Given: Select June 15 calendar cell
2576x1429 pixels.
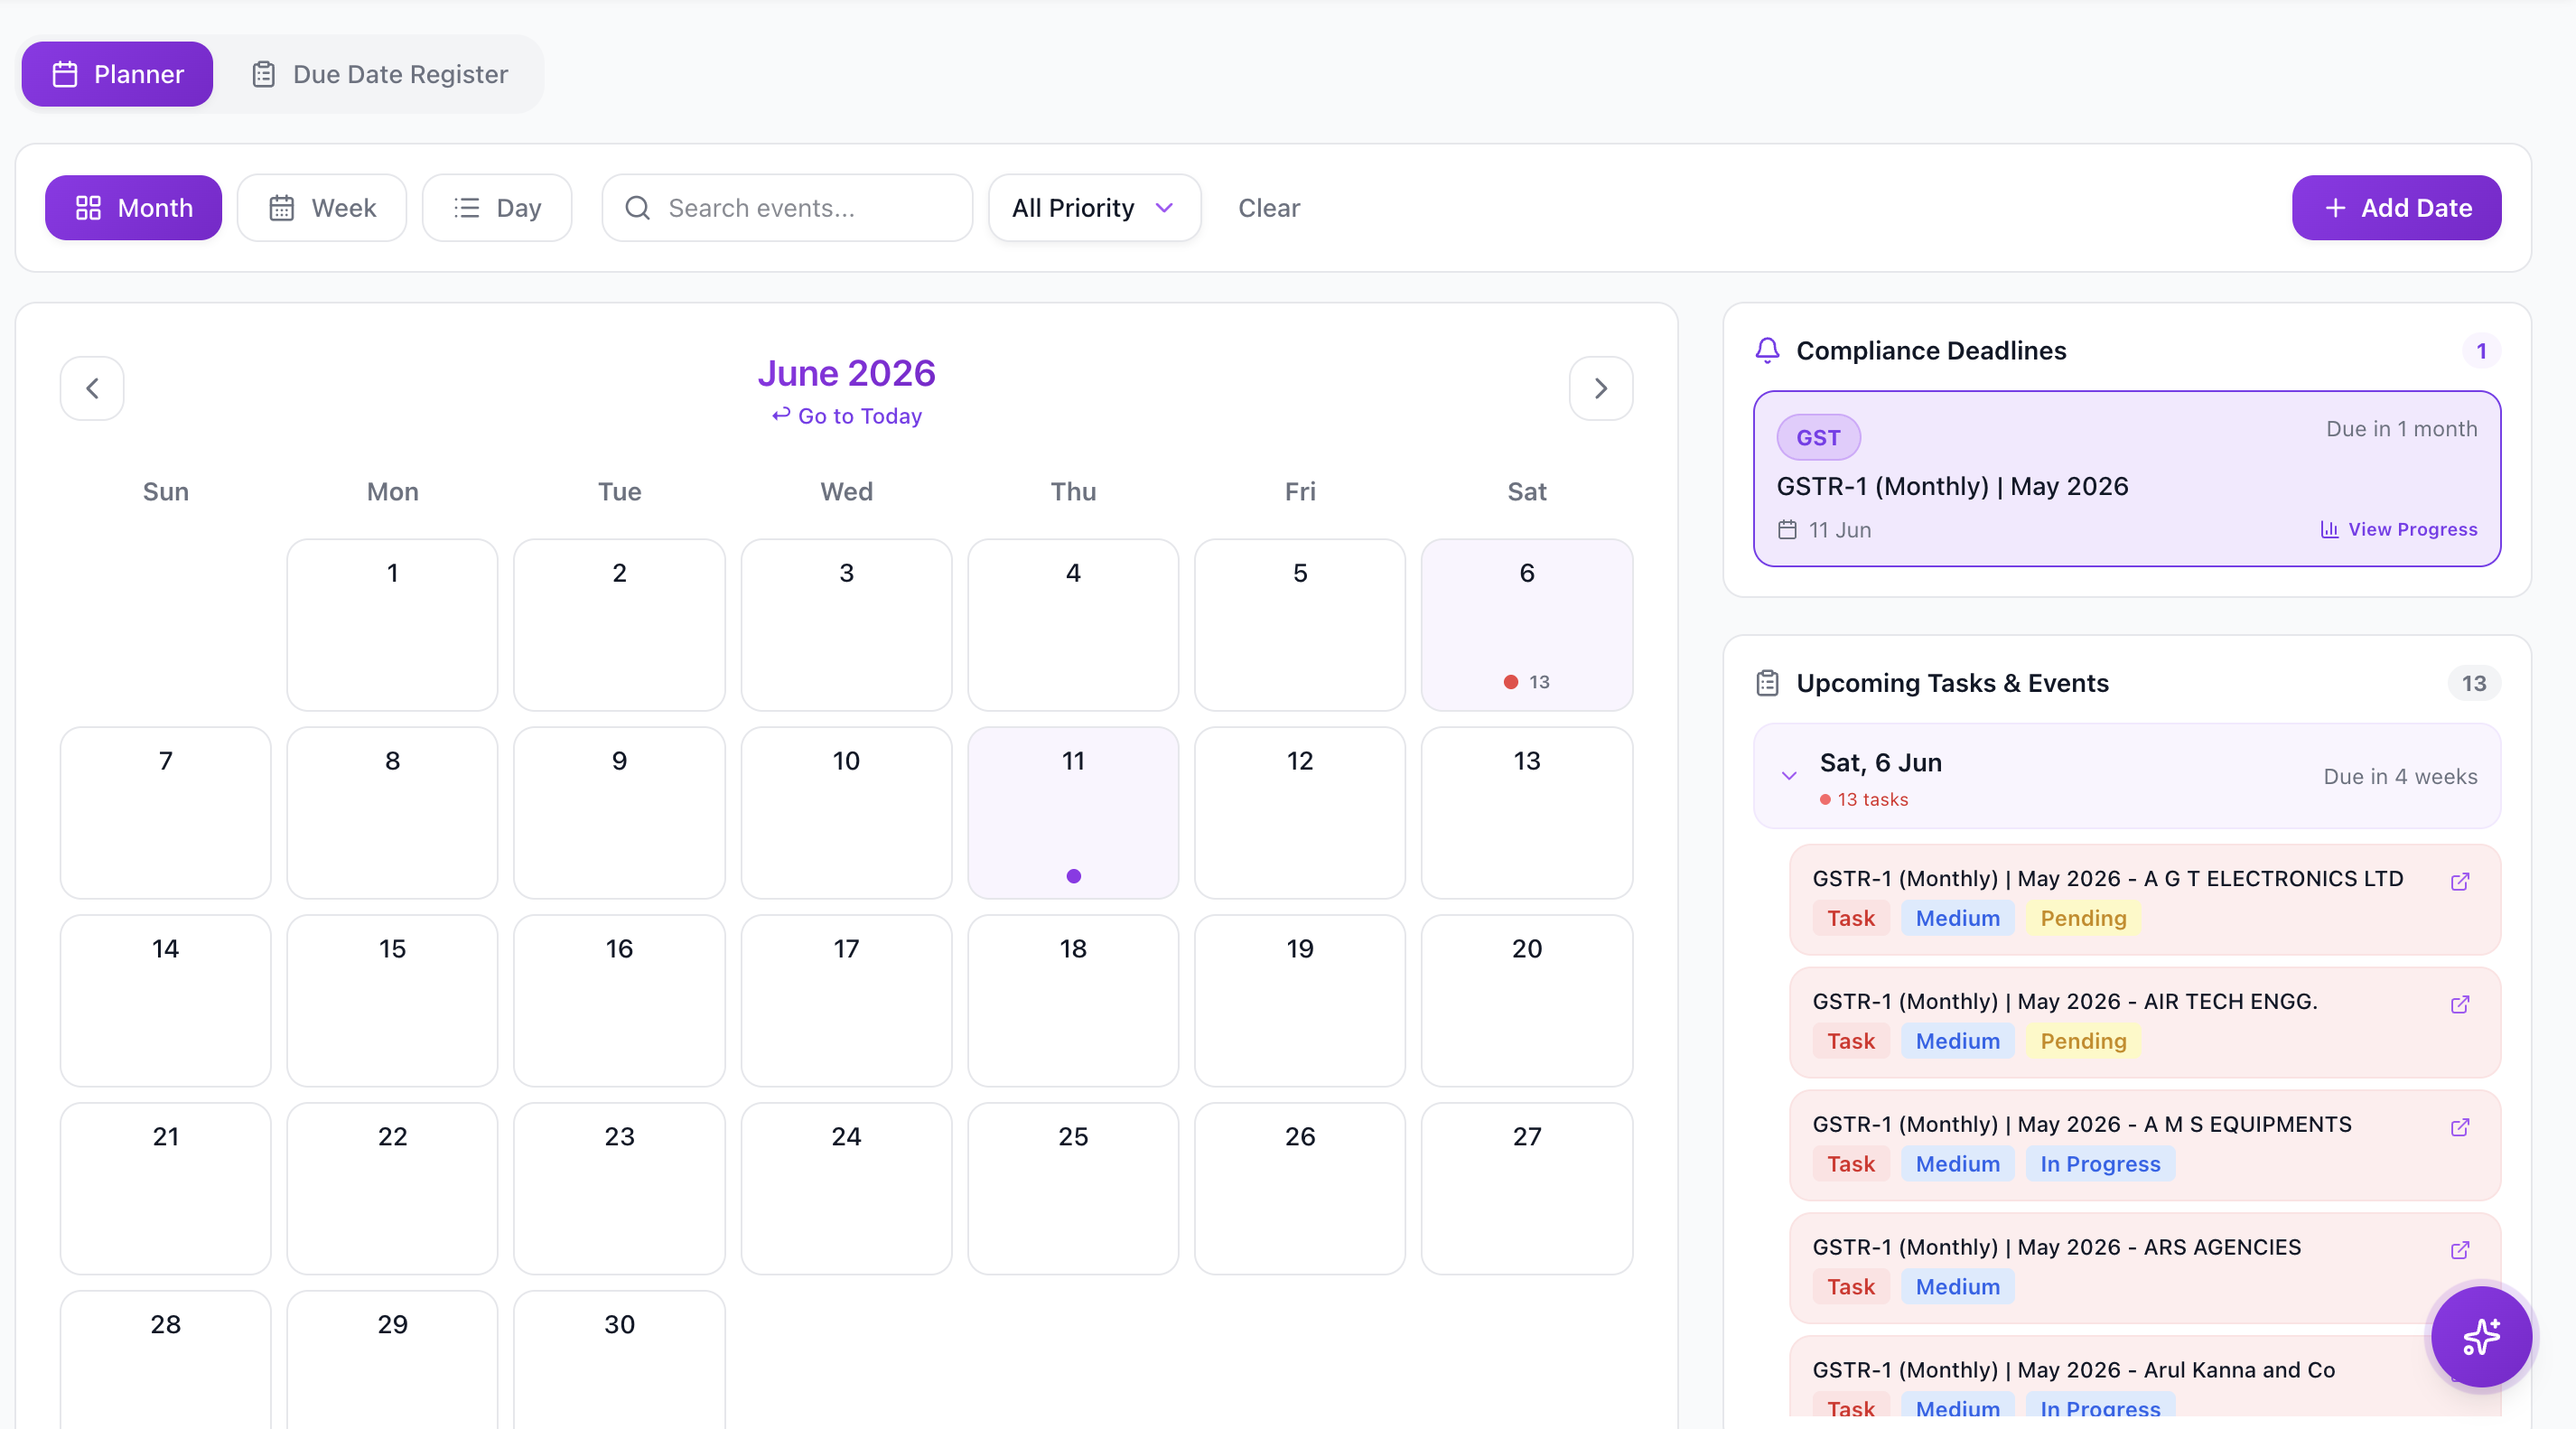Looking at the screenshot, I should [x=392, y=1001].
